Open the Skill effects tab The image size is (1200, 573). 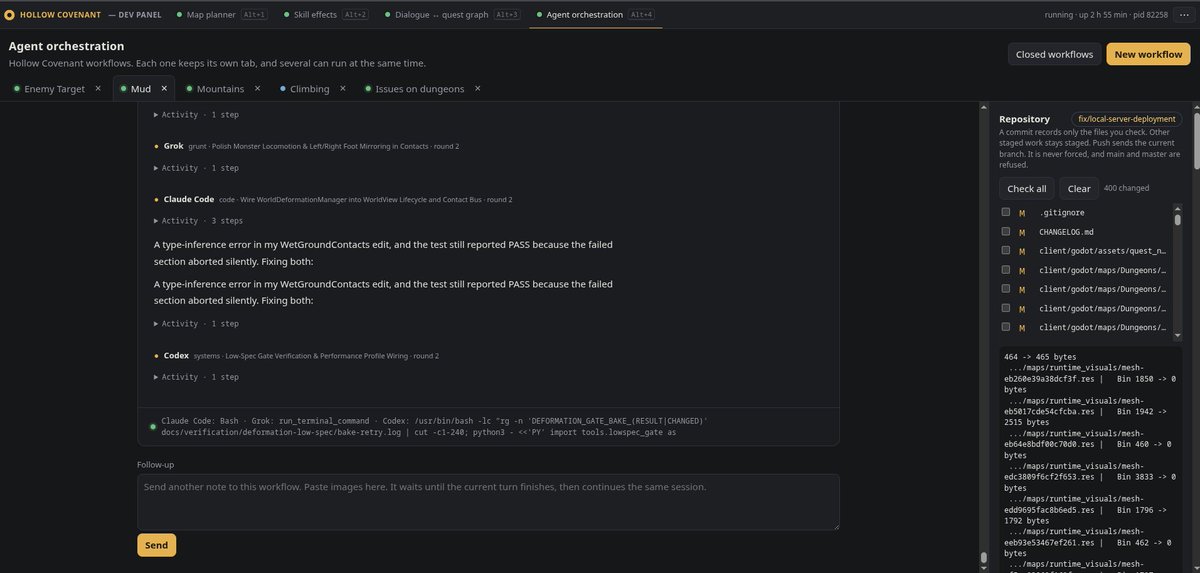click(326, 15)
